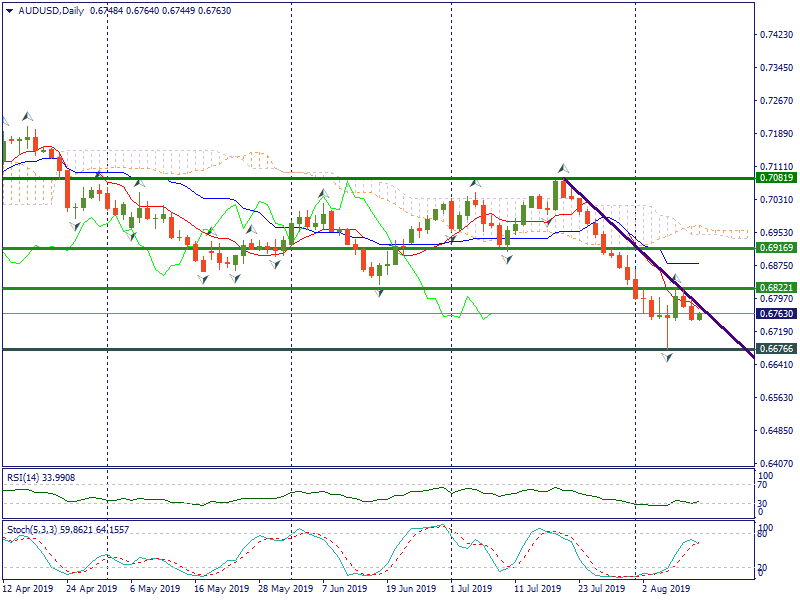Select the 0.68221 price level label
Image resolution: width=800 pixels, height=600 pixels.
tap(776, 288)
